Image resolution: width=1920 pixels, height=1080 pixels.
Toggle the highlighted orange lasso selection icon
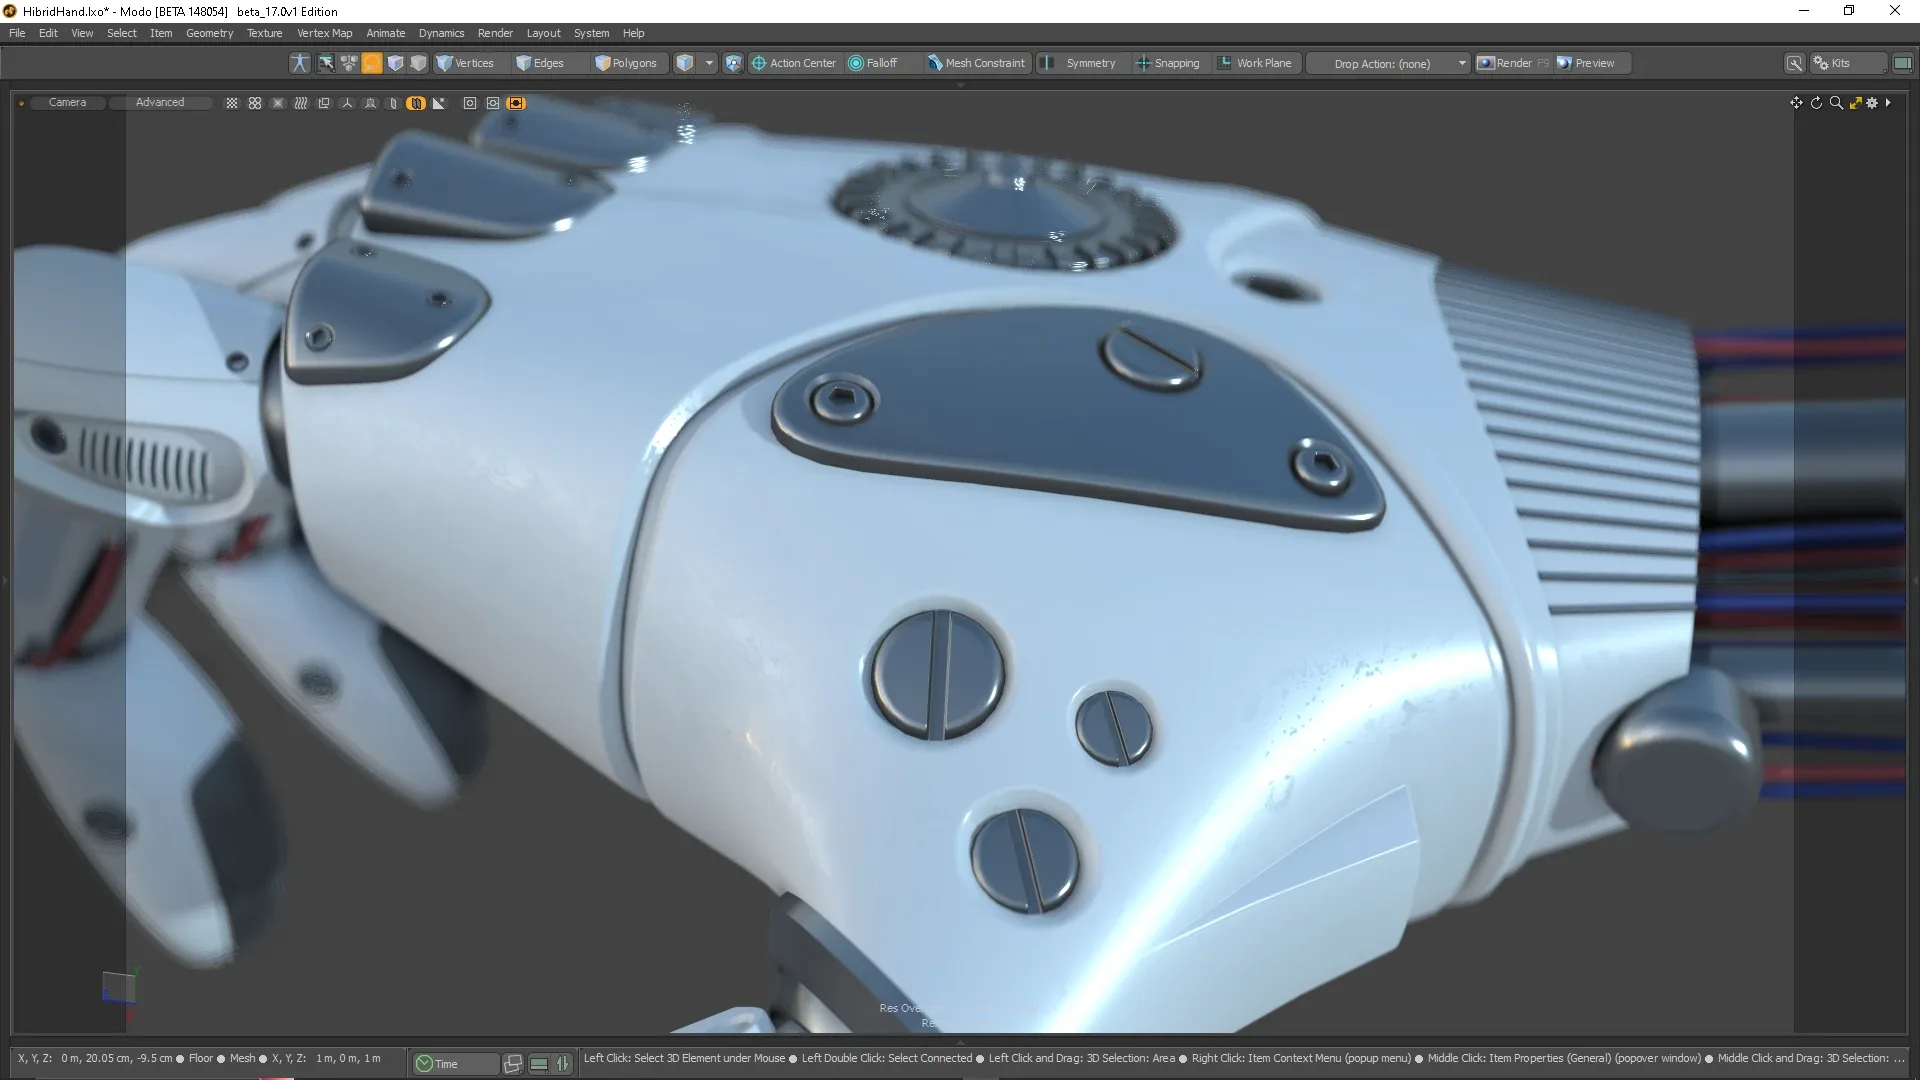(x=372, y=63)
